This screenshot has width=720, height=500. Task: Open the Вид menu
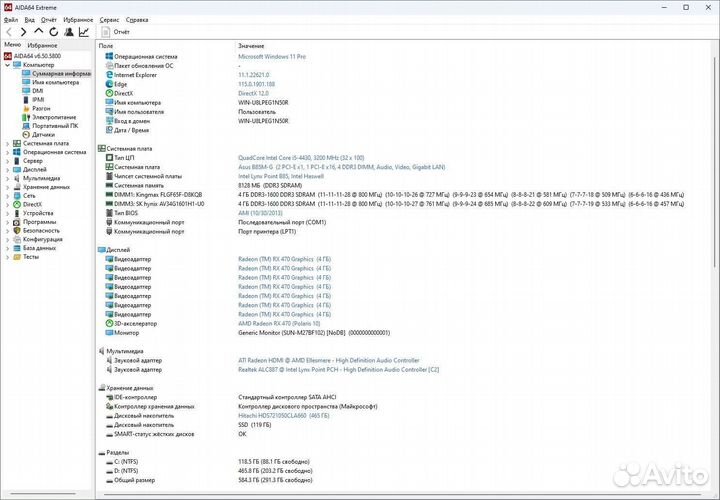pyautogui.click(x=29, y=20)
